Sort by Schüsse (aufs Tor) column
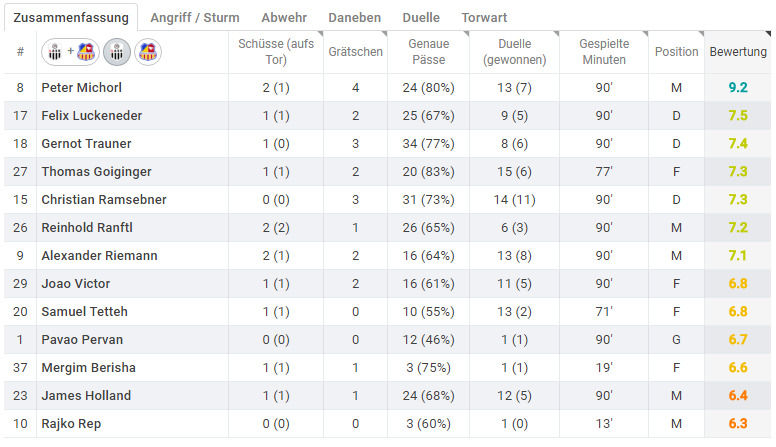The image size is (776, 447). 276,52
